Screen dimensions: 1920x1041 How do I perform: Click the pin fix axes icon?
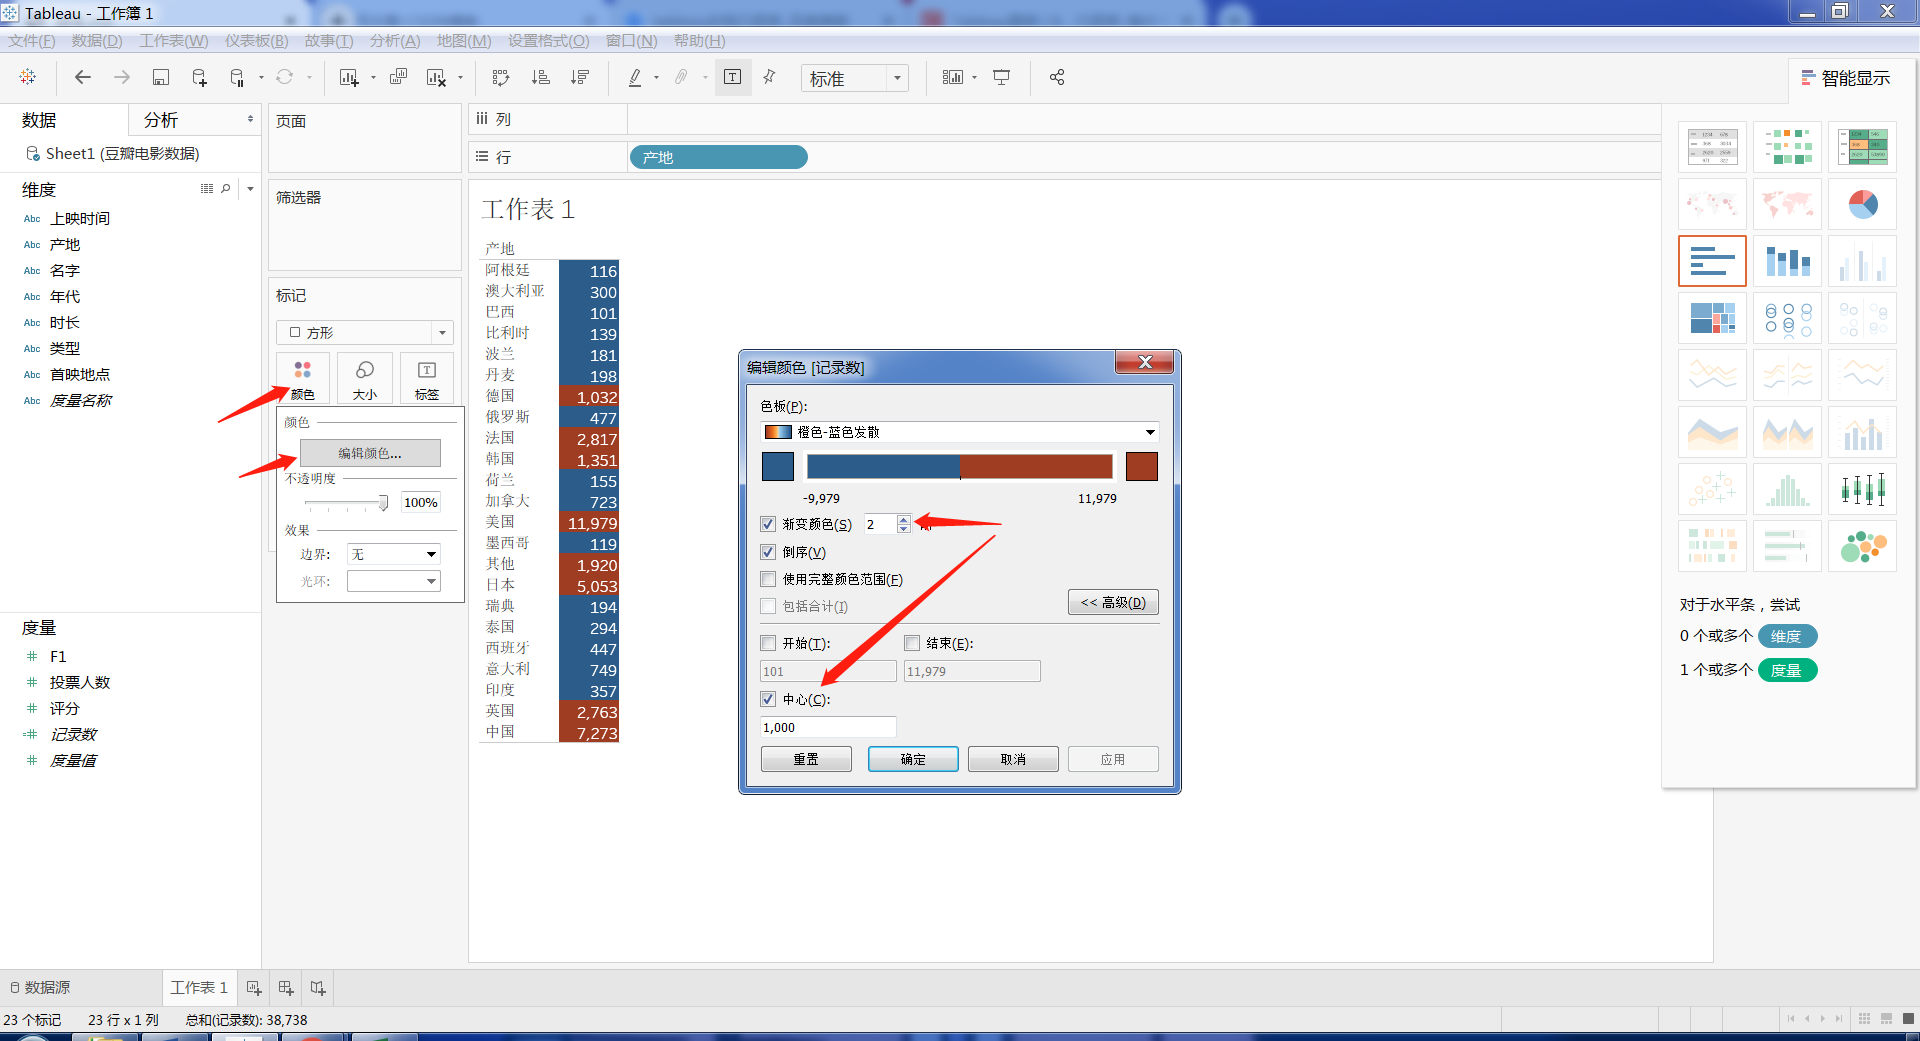[x=770, y=77]
